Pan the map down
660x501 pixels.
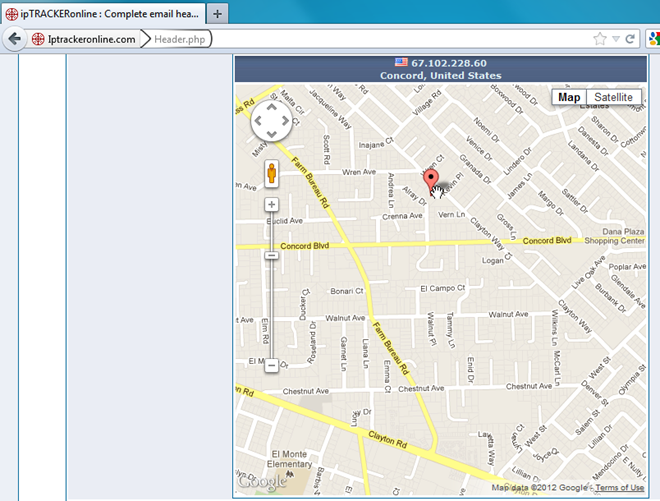click(x=271, y=135)
